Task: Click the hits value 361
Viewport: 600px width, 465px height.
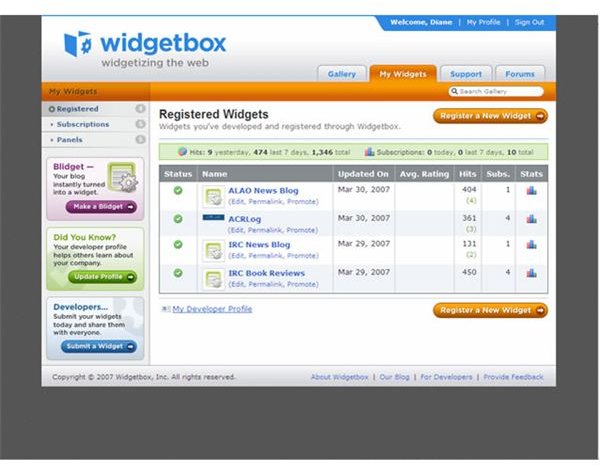Action: click(469, 218)
